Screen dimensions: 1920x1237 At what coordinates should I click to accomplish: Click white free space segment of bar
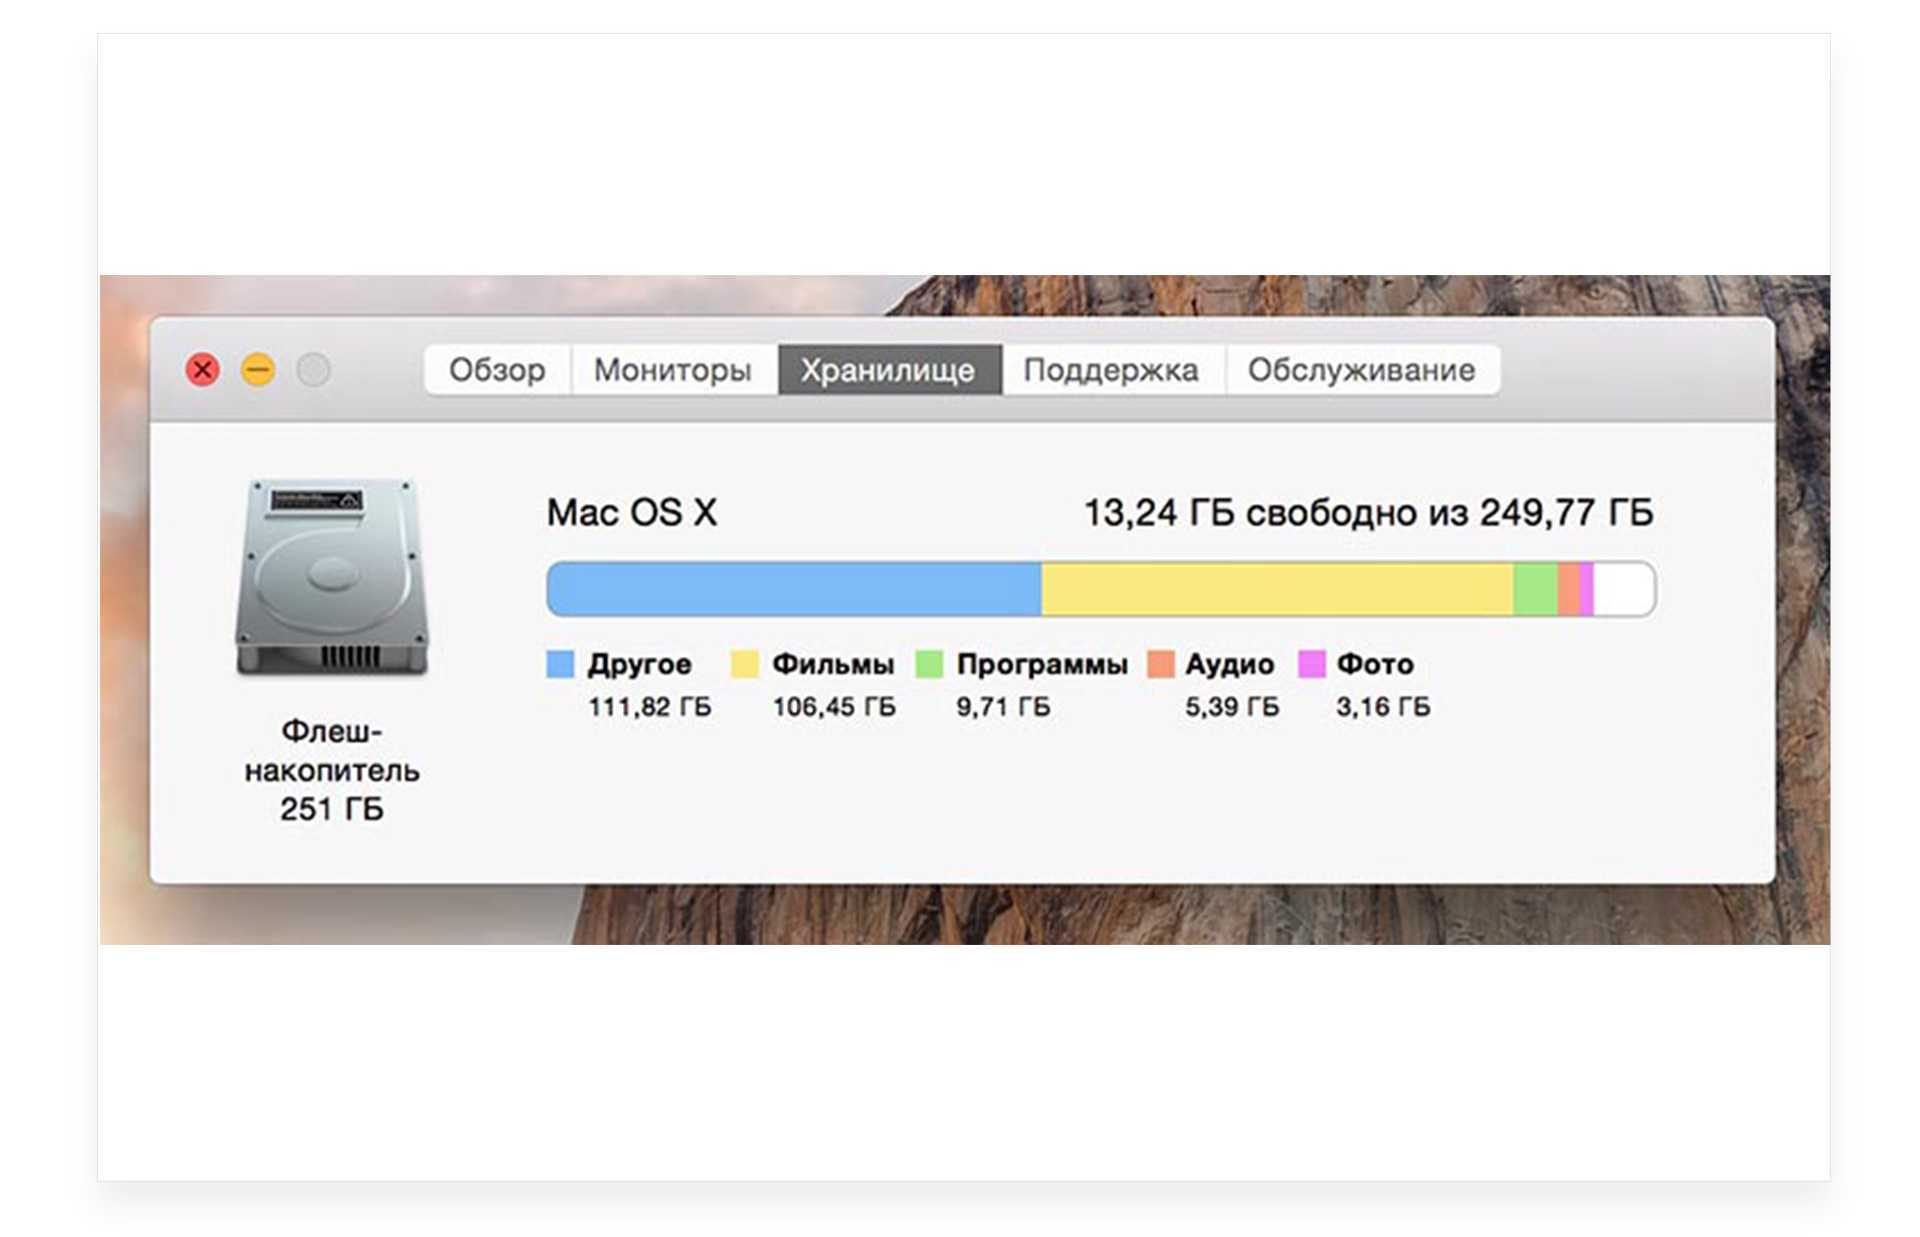[1623, 589]
